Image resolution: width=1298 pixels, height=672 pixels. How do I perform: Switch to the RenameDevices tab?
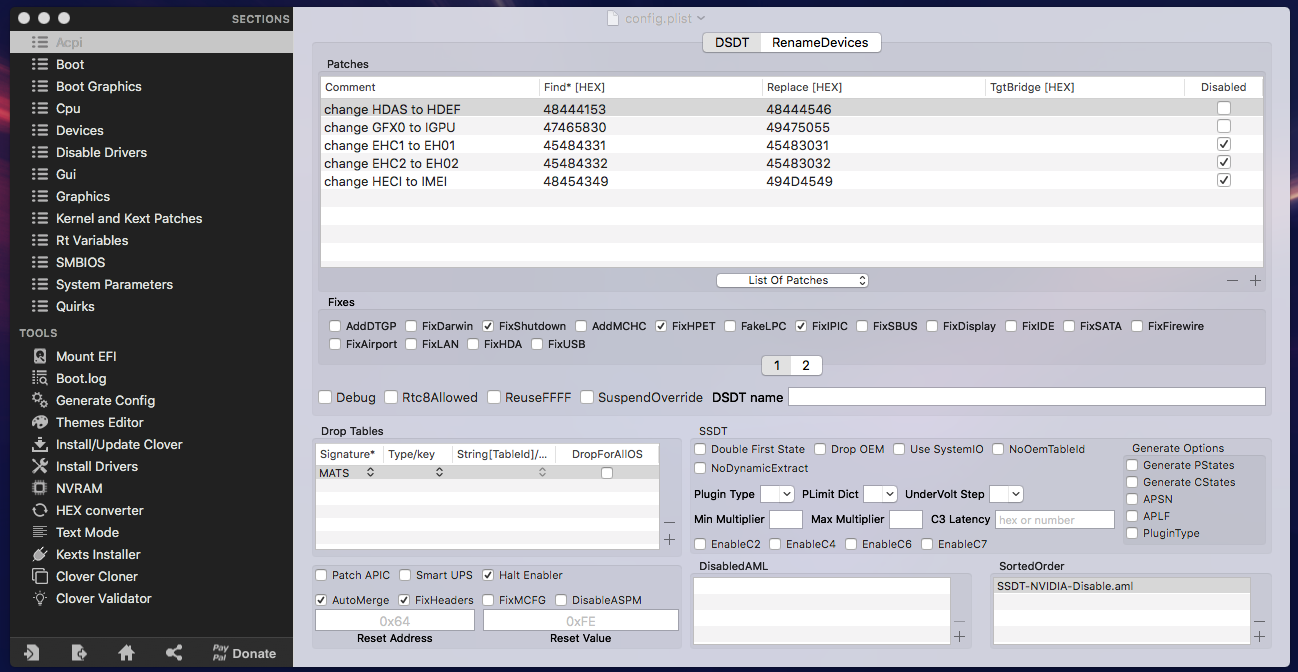tap(820, 42)
